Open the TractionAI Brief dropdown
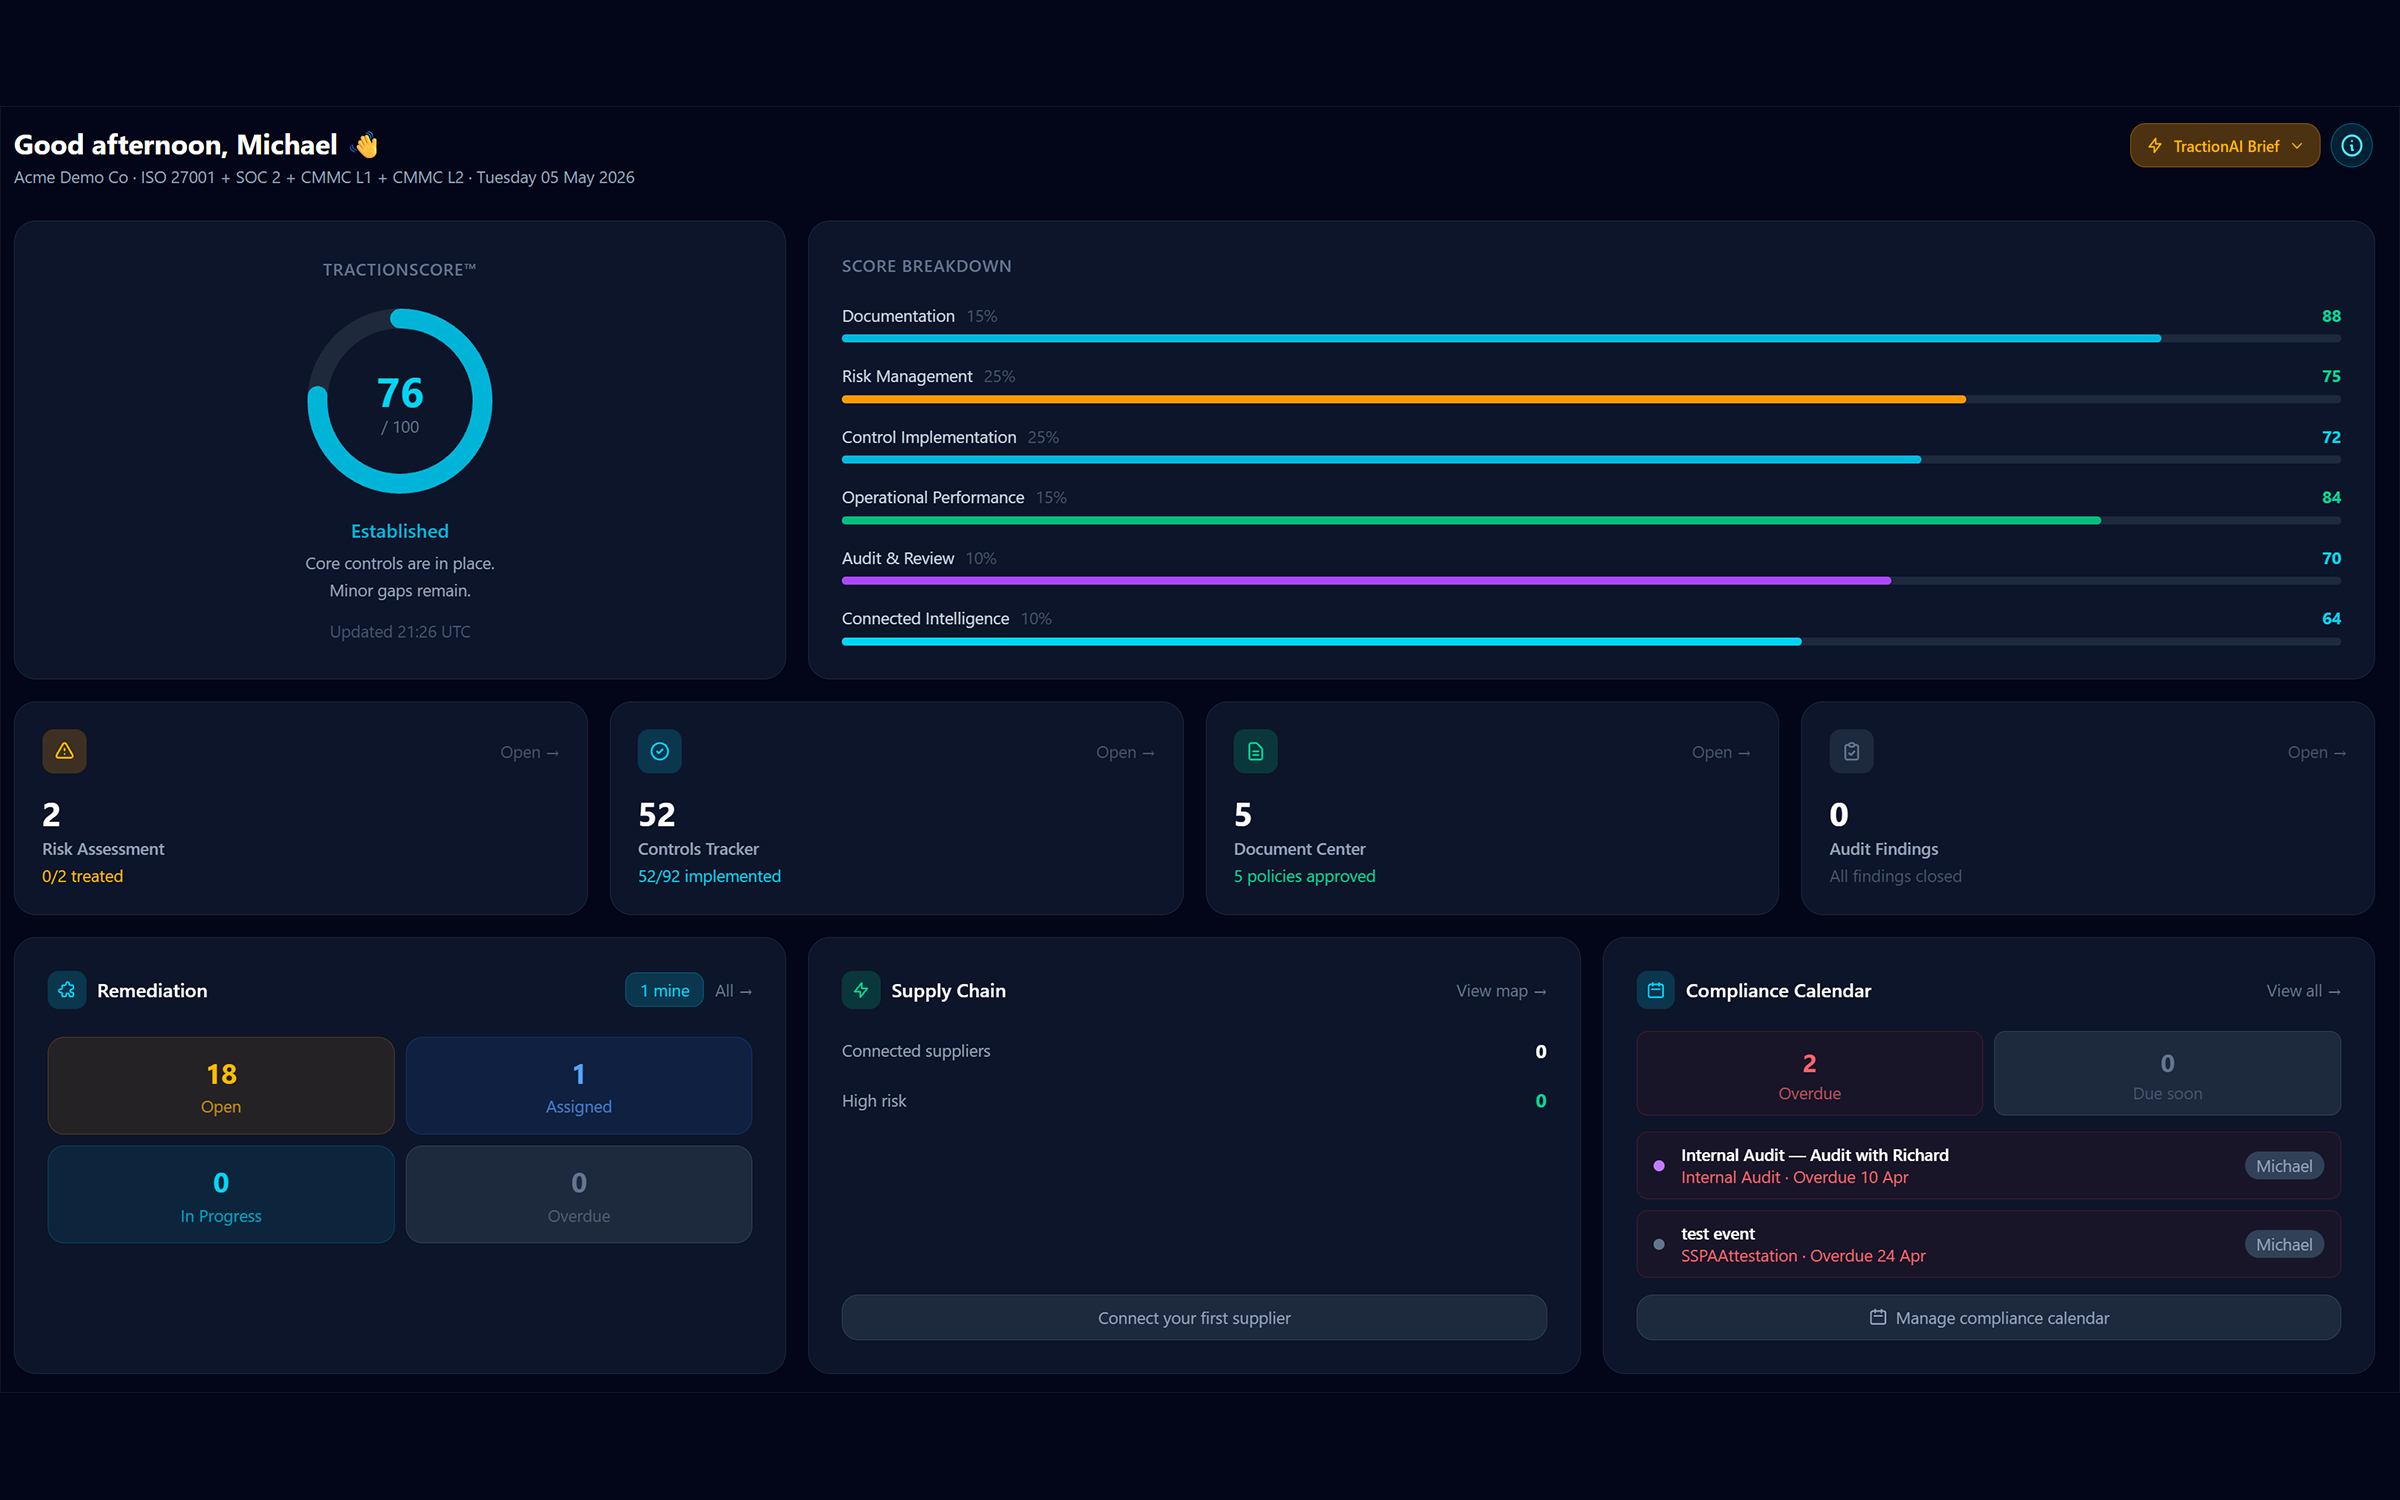Viewport: 2400px width, 1500px height. coord(2224,146)
